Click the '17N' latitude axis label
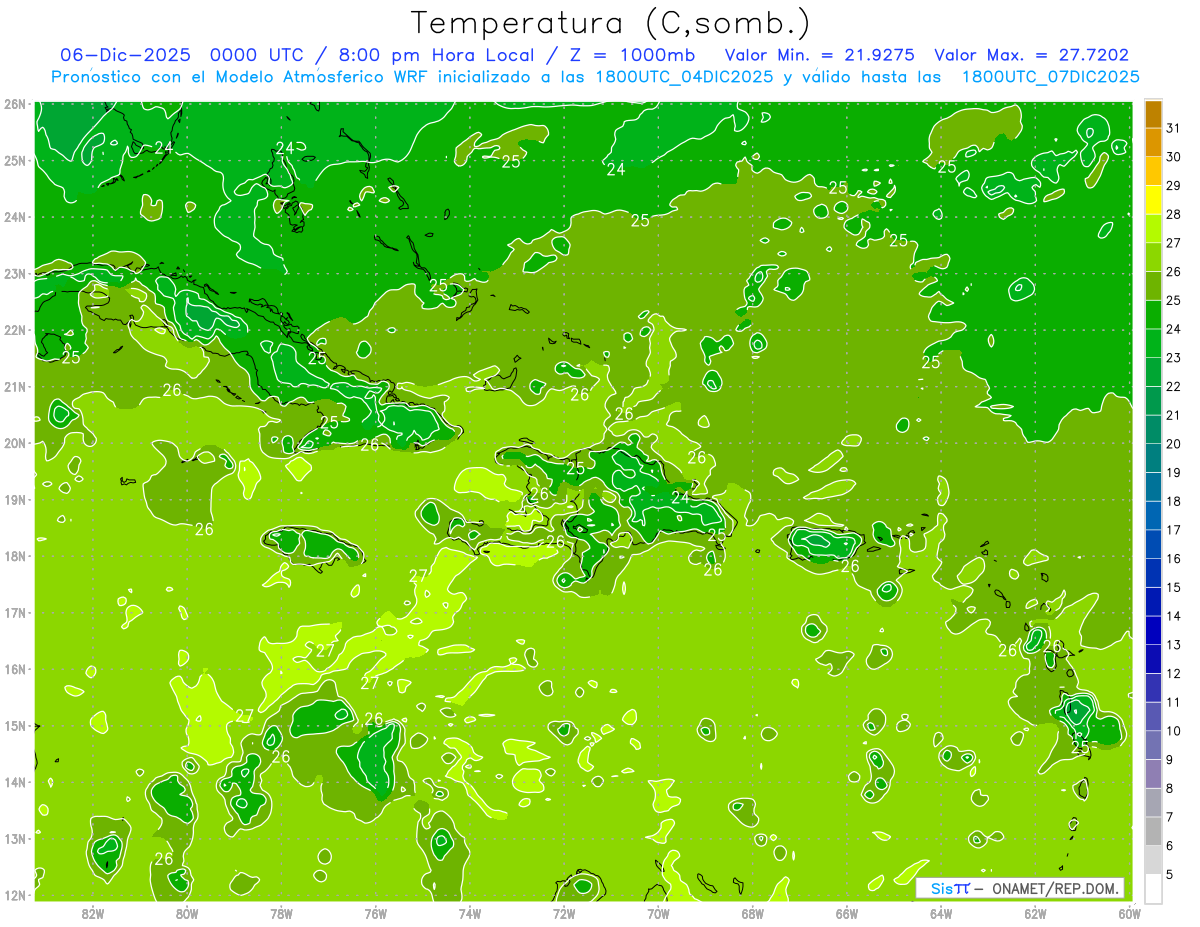 tap(15, 612)
